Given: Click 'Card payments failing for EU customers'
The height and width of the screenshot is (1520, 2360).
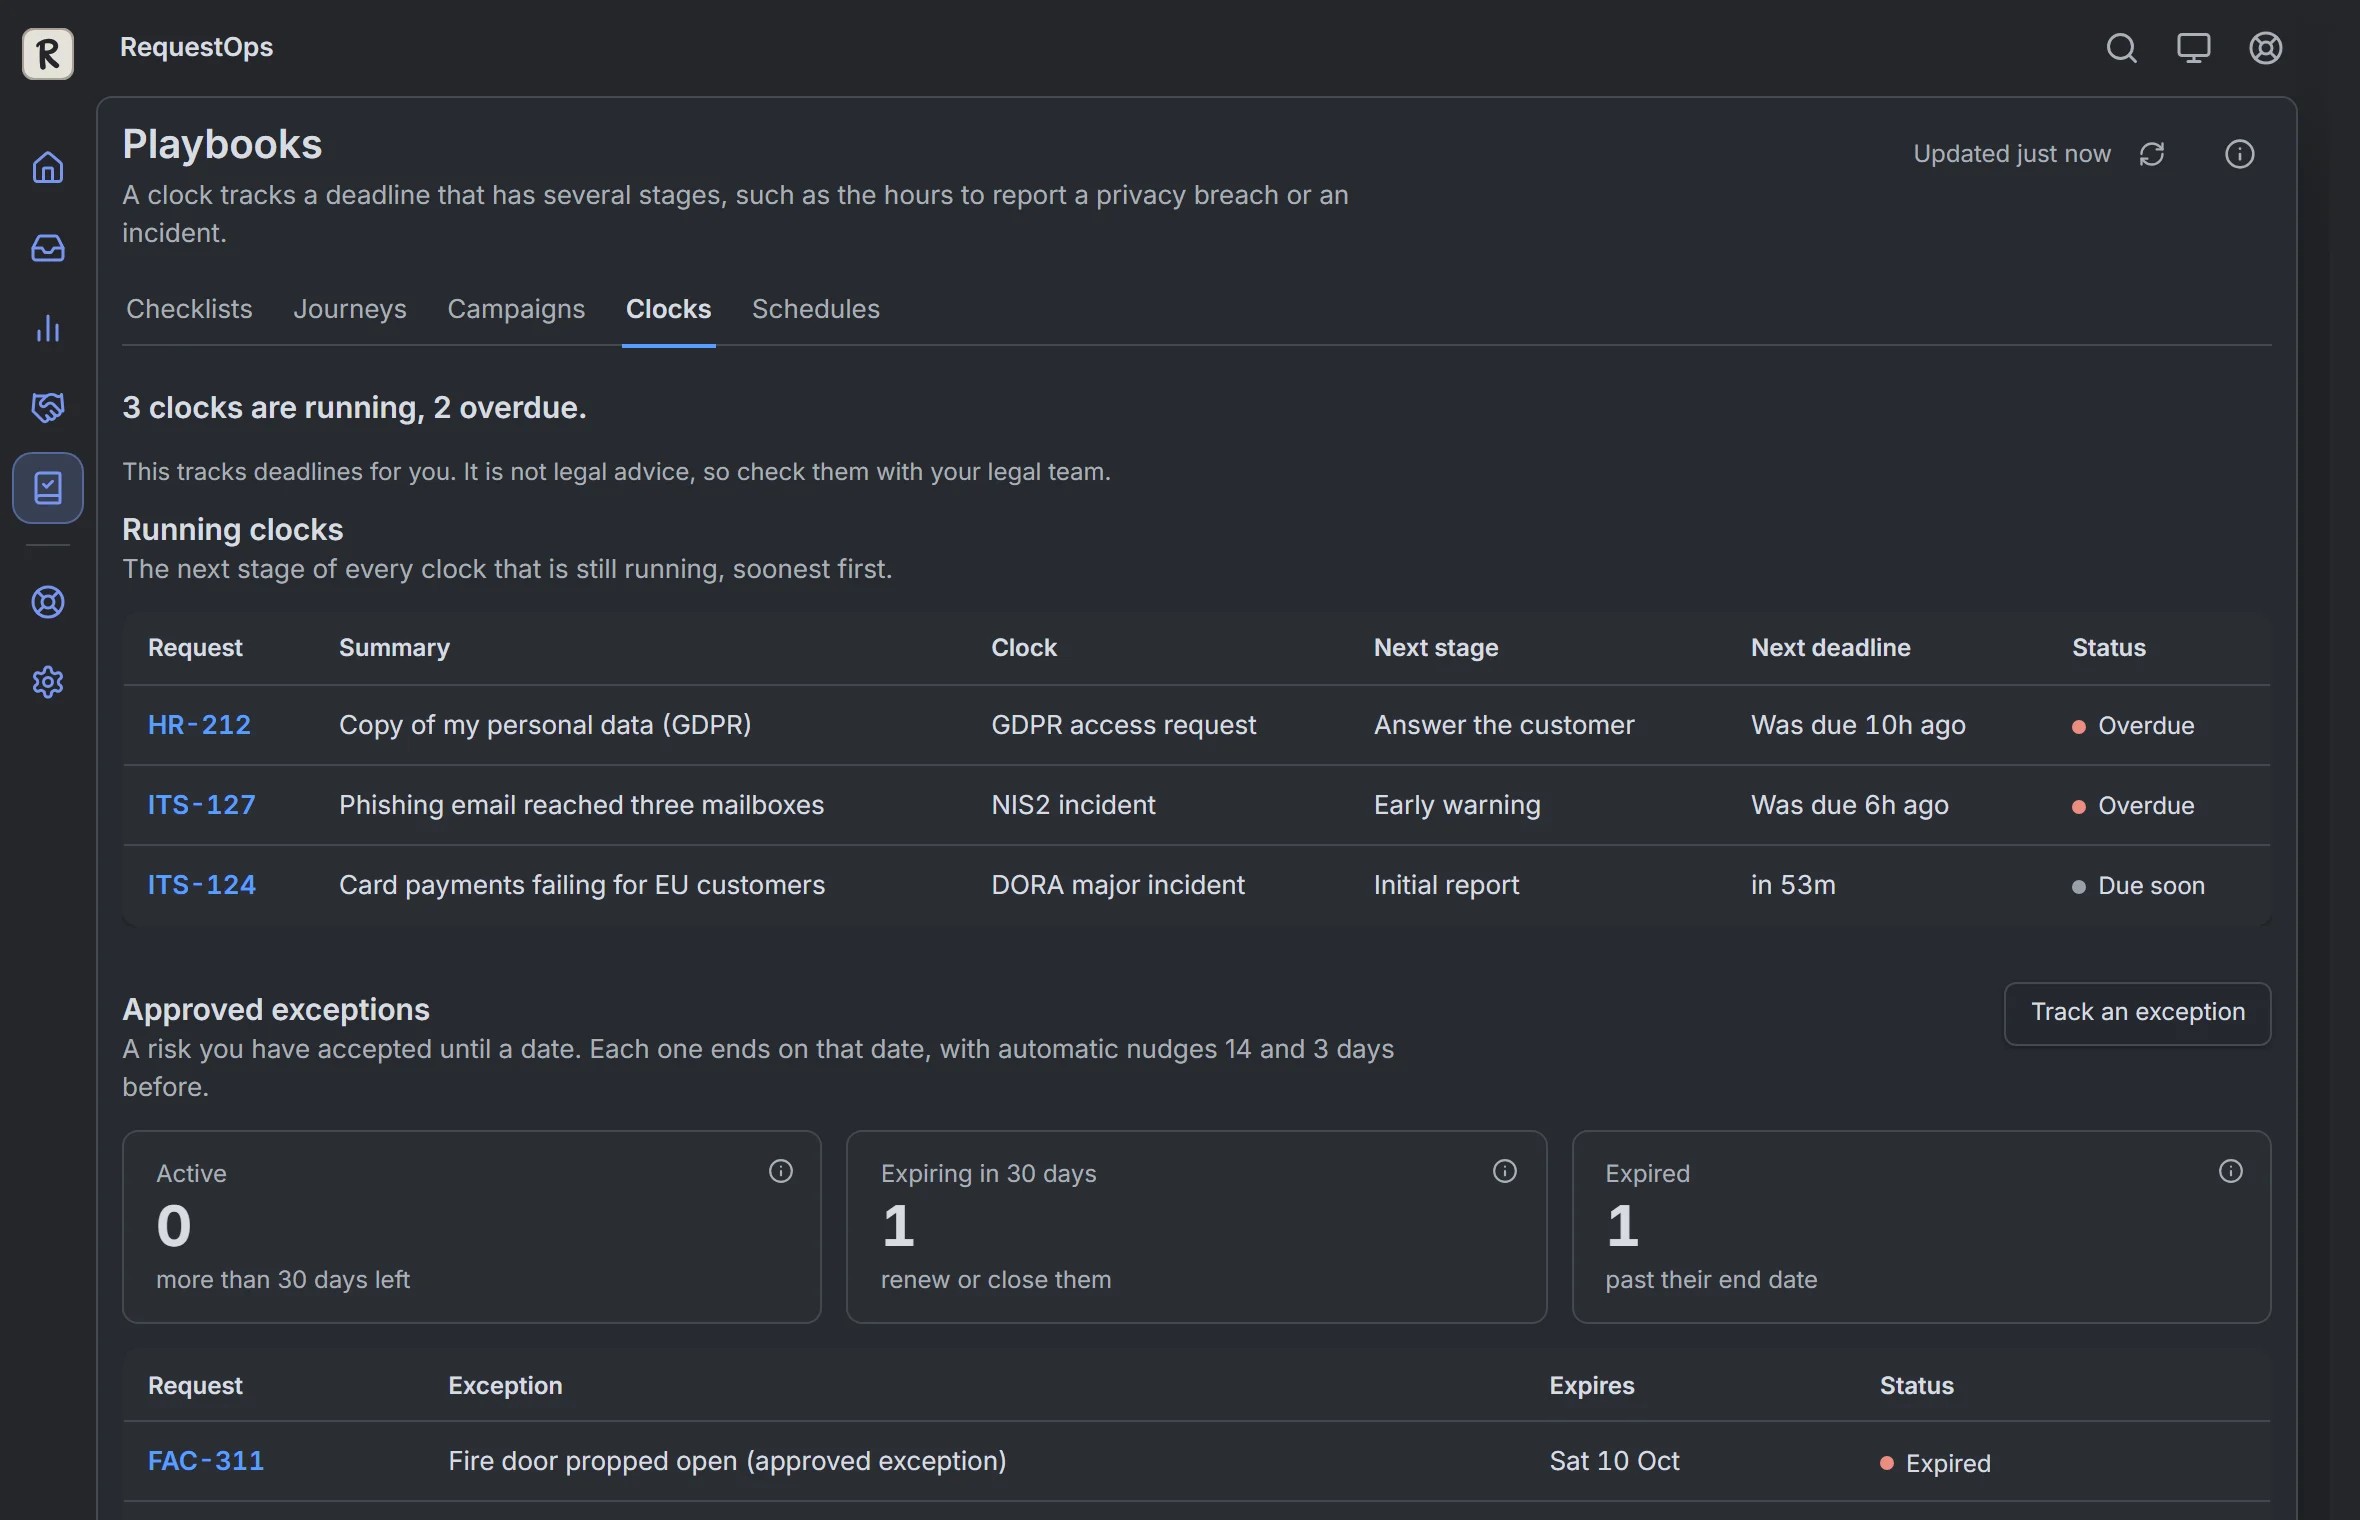Looking at the screenshot, I should 582,885.
